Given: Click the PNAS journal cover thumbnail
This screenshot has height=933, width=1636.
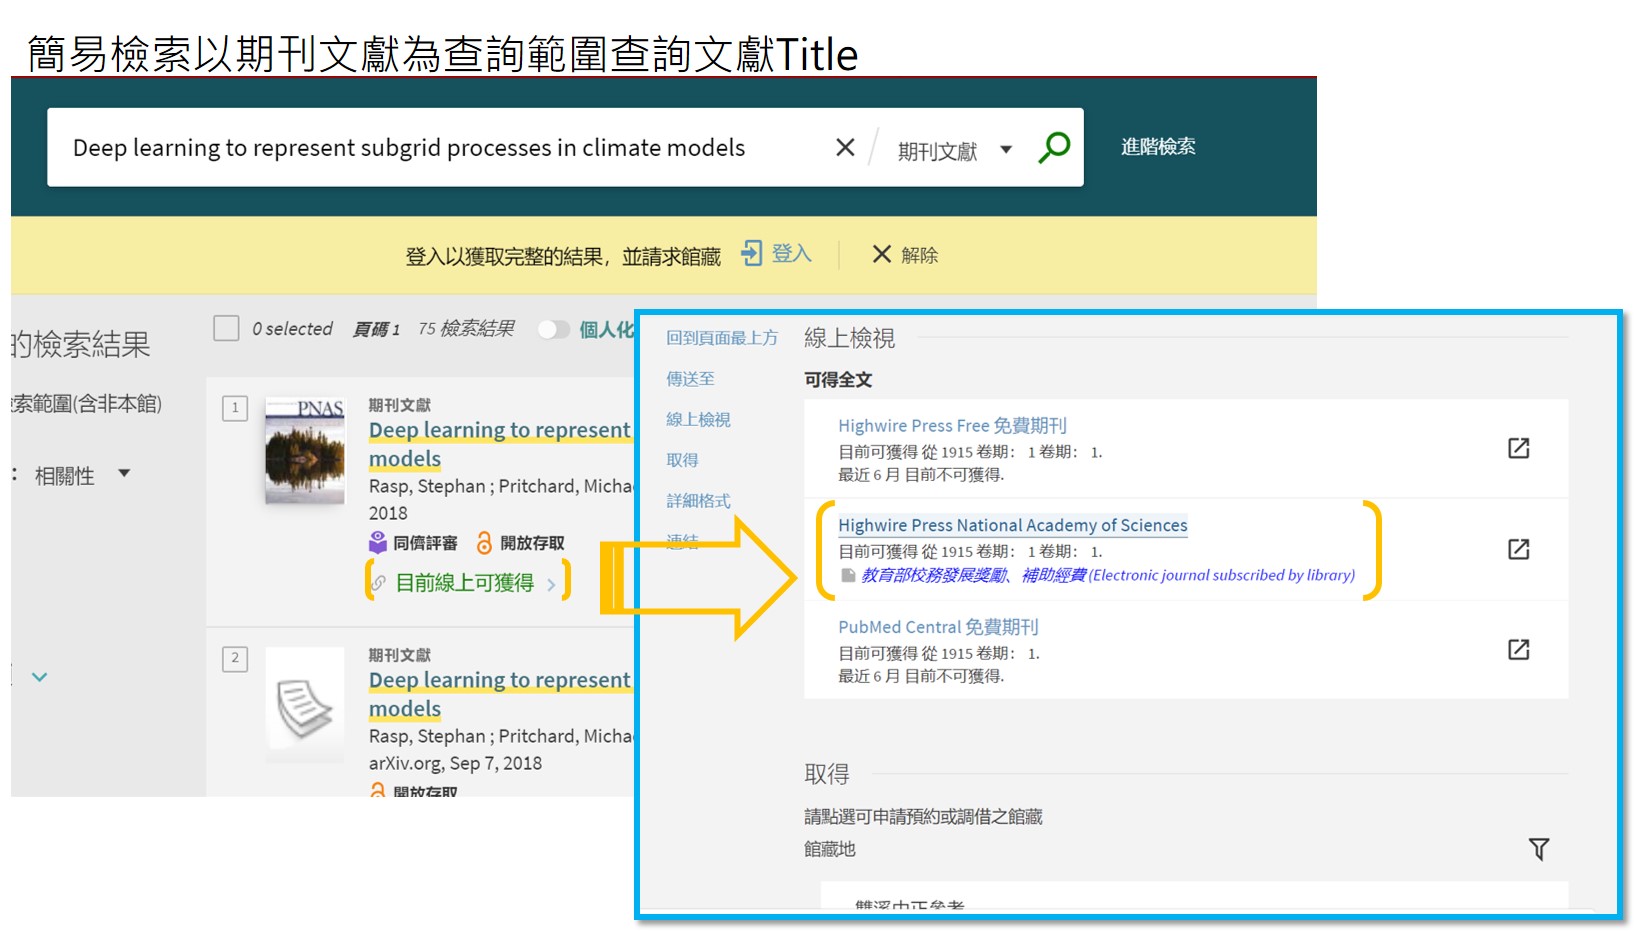Looking at the screenshot, I should pyautogui.click(x=305, y=451).
